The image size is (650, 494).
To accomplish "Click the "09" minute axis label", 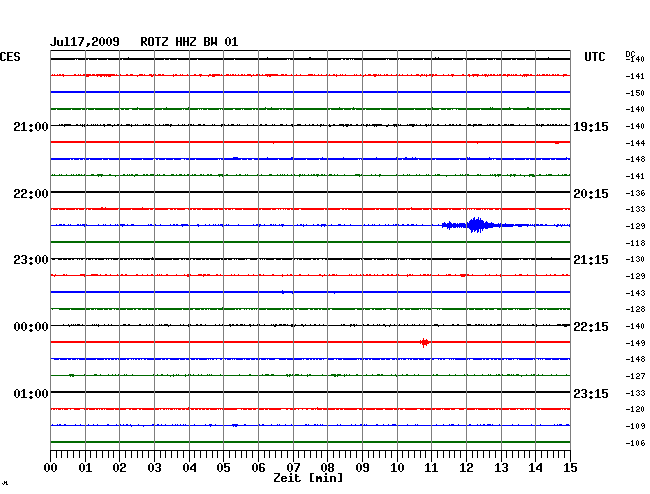I will tap(362, 468).
